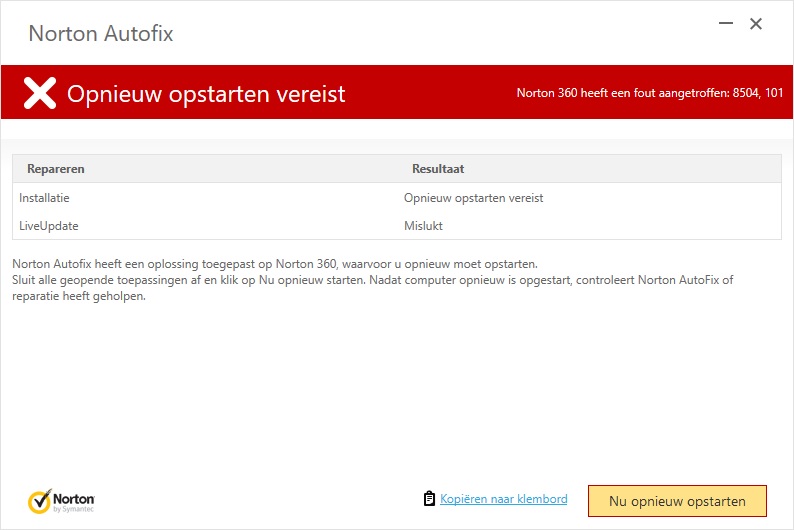Close the Norton Autofix dialog
Screen dimensions: 794x530
coord(757,24)
